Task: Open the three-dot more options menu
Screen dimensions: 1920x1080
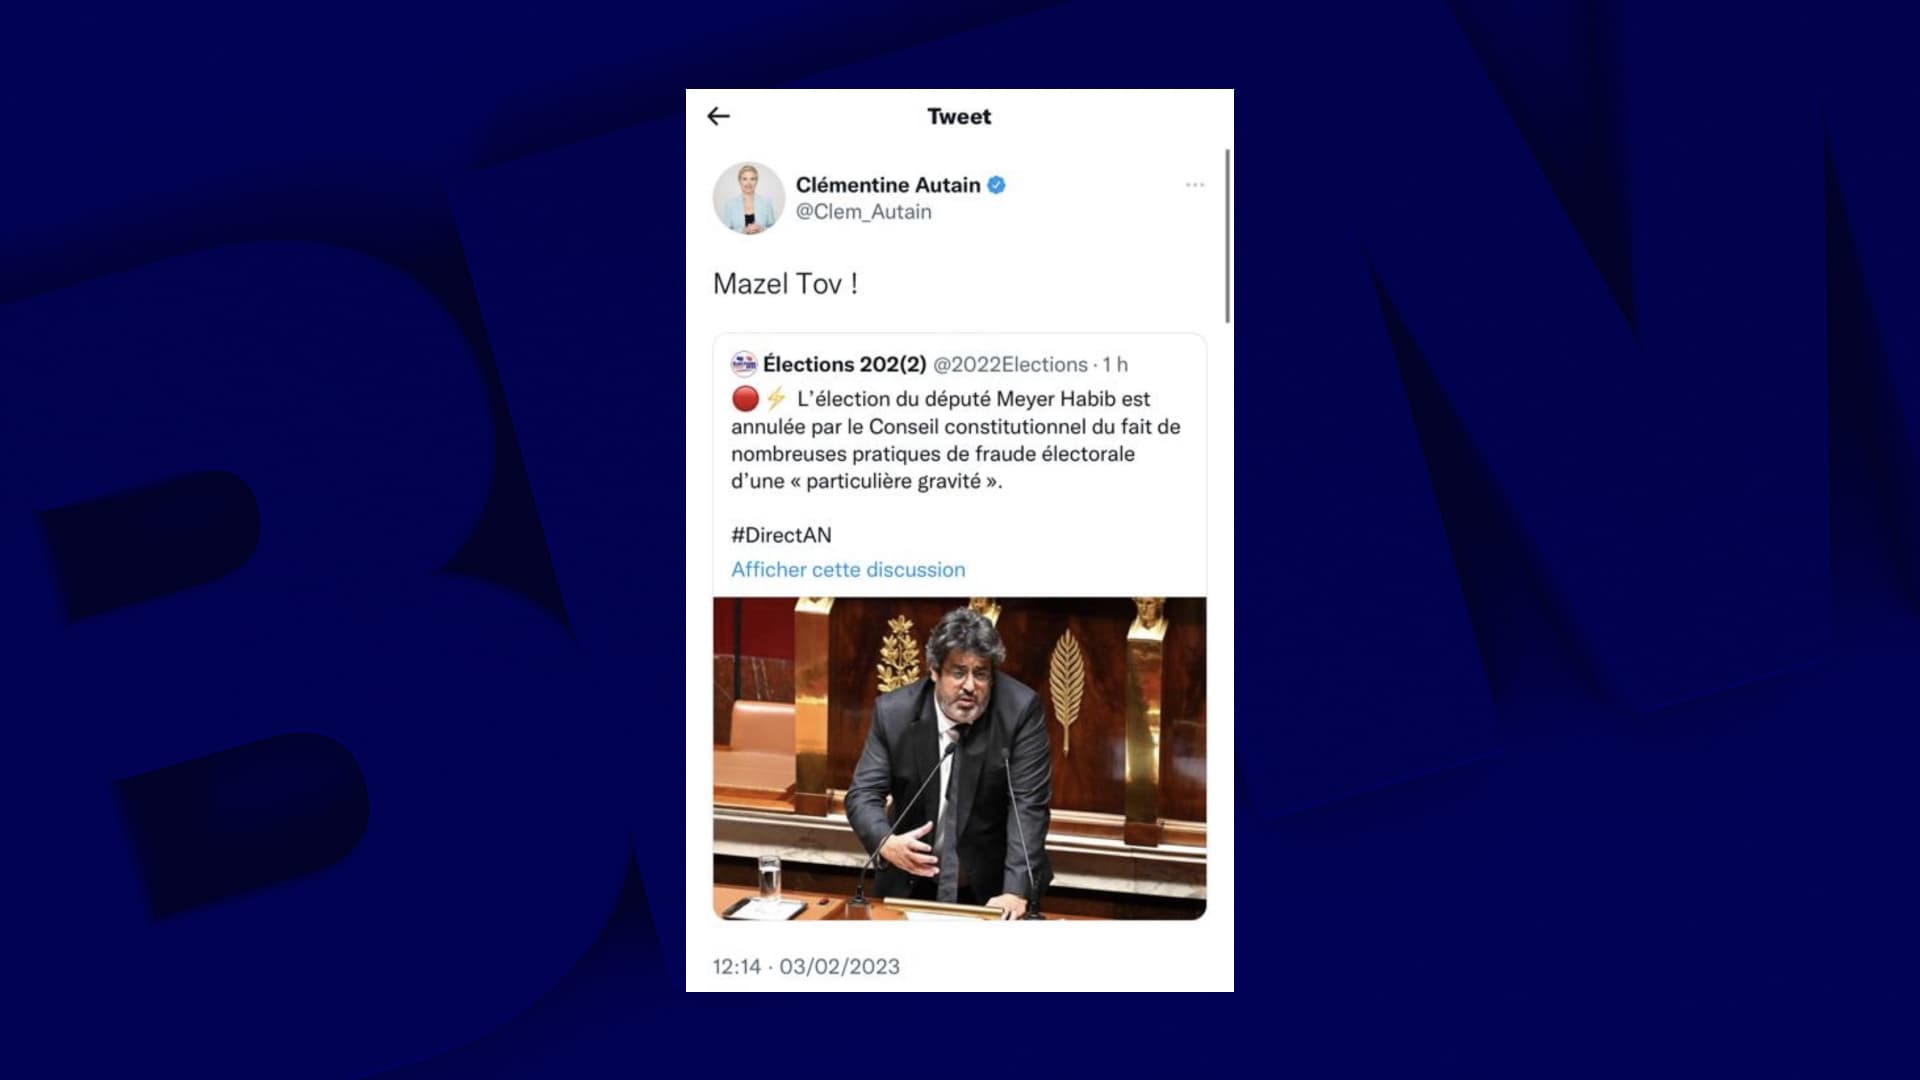Action: (1195, 185)
